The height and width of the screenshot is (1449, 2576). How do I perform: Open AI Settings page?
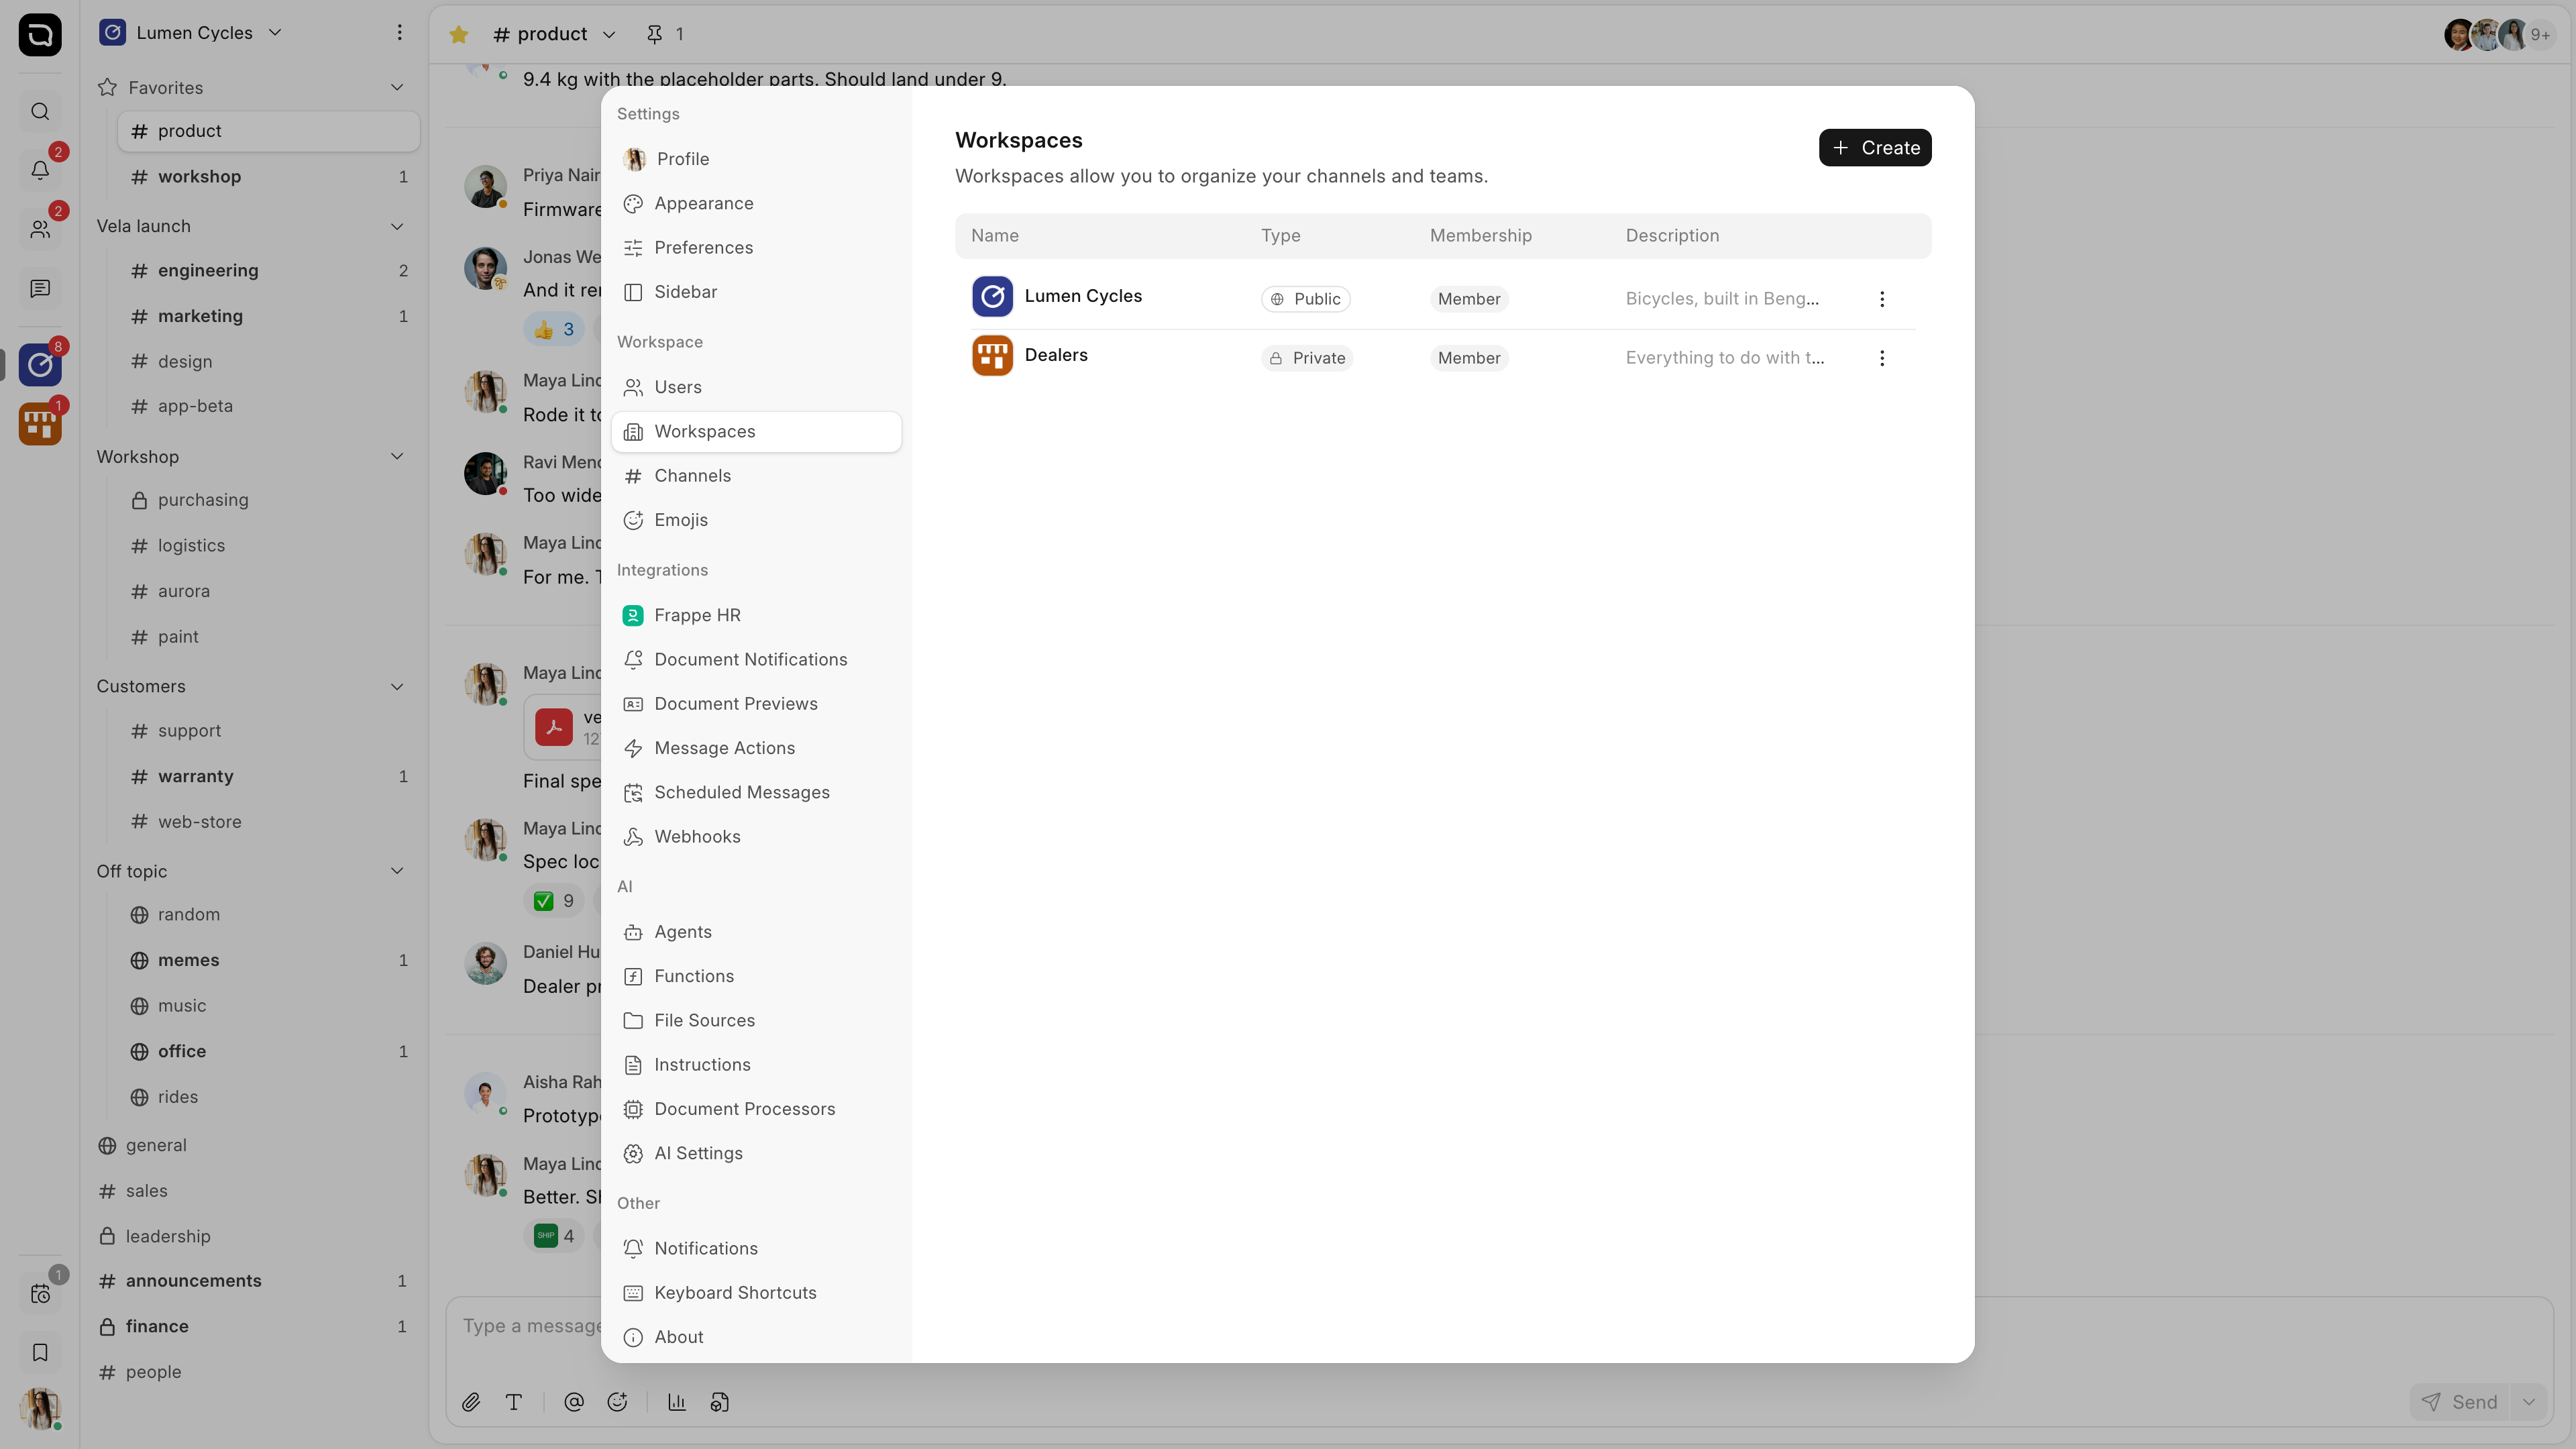(x=756, y=1154)
